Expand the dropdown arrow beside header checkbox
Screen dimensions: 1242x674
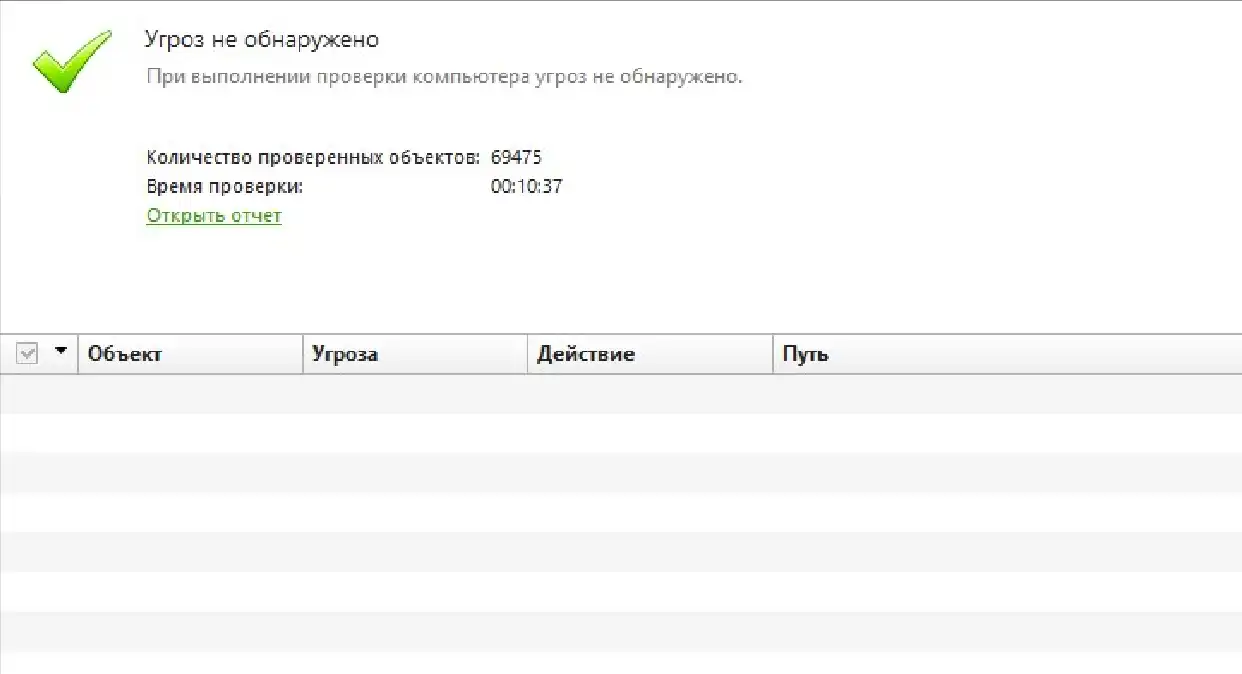coord(61,351)
